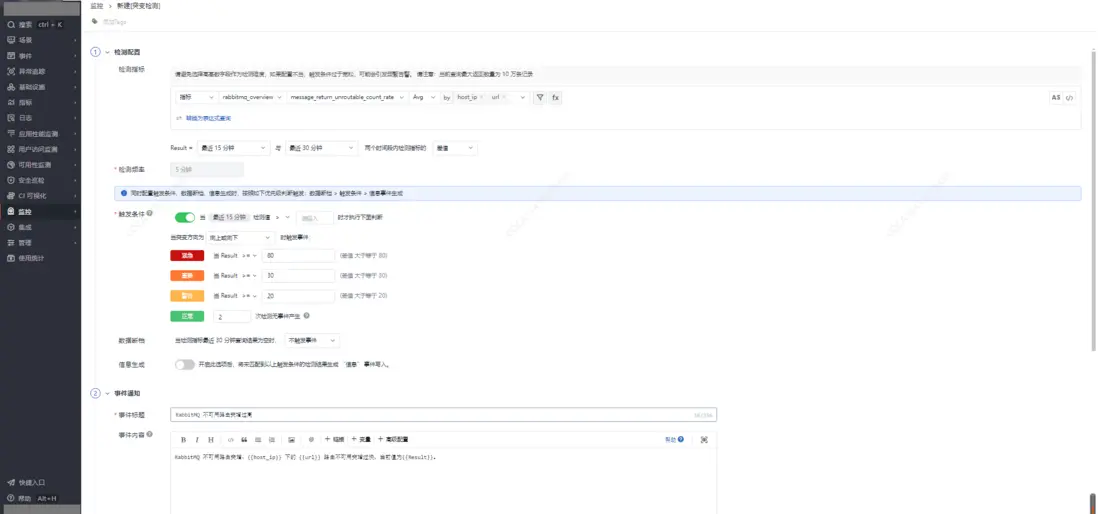Click the 帮助 link in editor toolbar

point(674,439)
